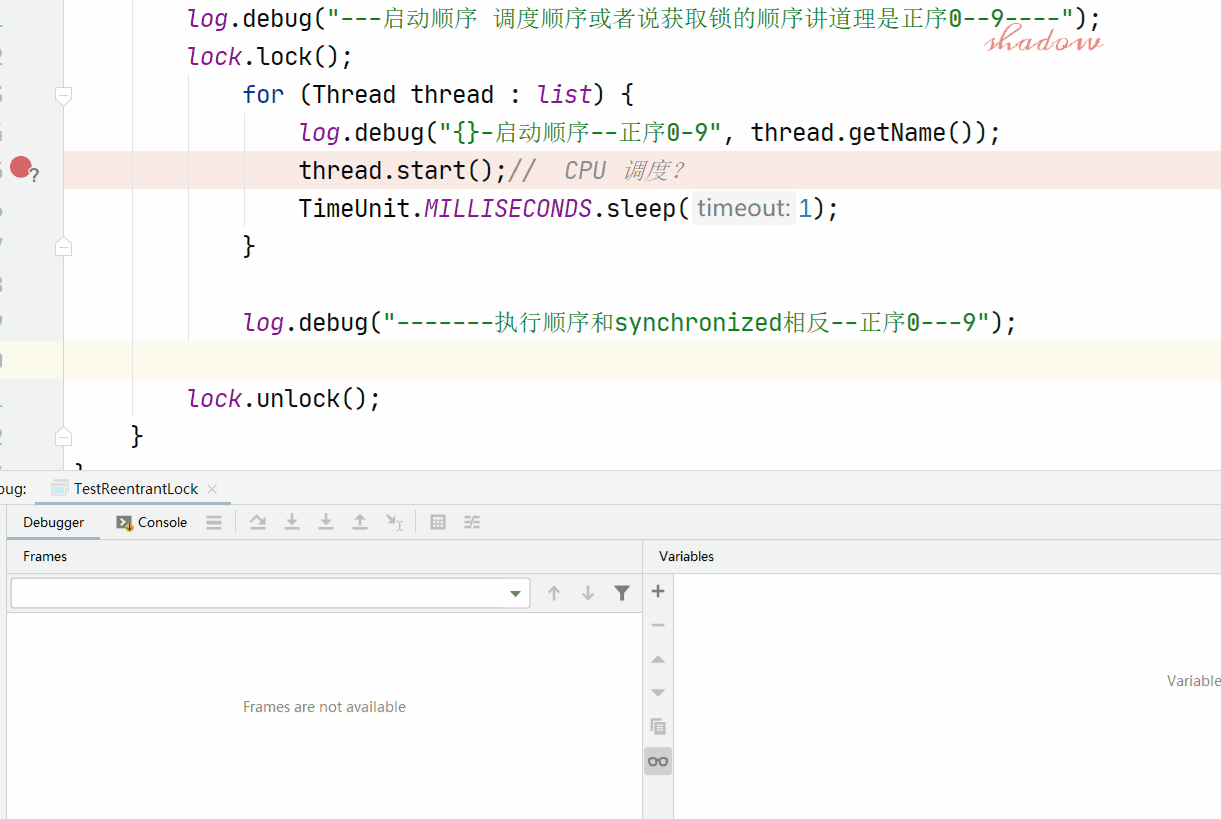Collapse fold marker at method closing brace
This screenshot has height=819, width=1221.
coord(63,436)
